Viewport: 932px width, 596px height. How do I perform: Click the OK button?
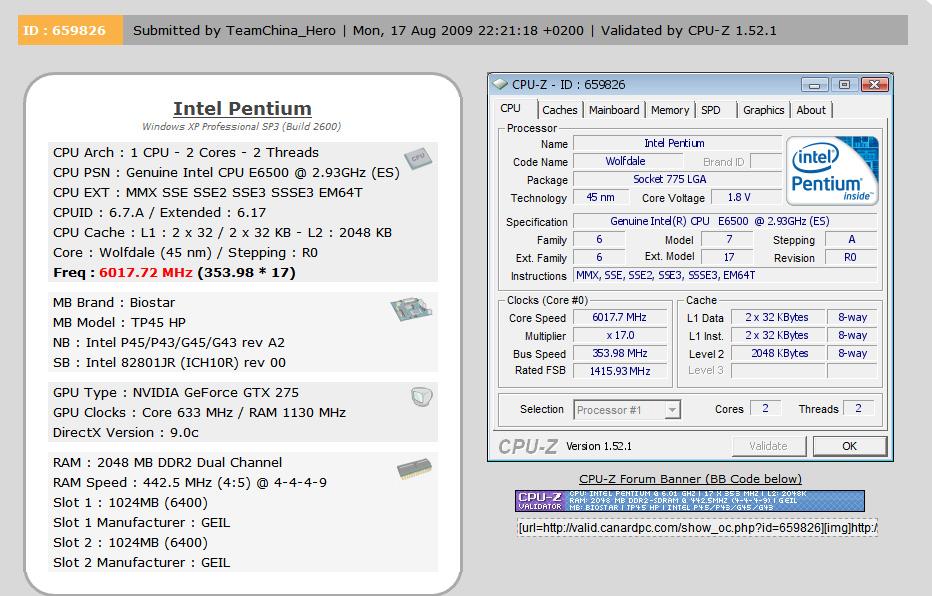coord(850,446)
